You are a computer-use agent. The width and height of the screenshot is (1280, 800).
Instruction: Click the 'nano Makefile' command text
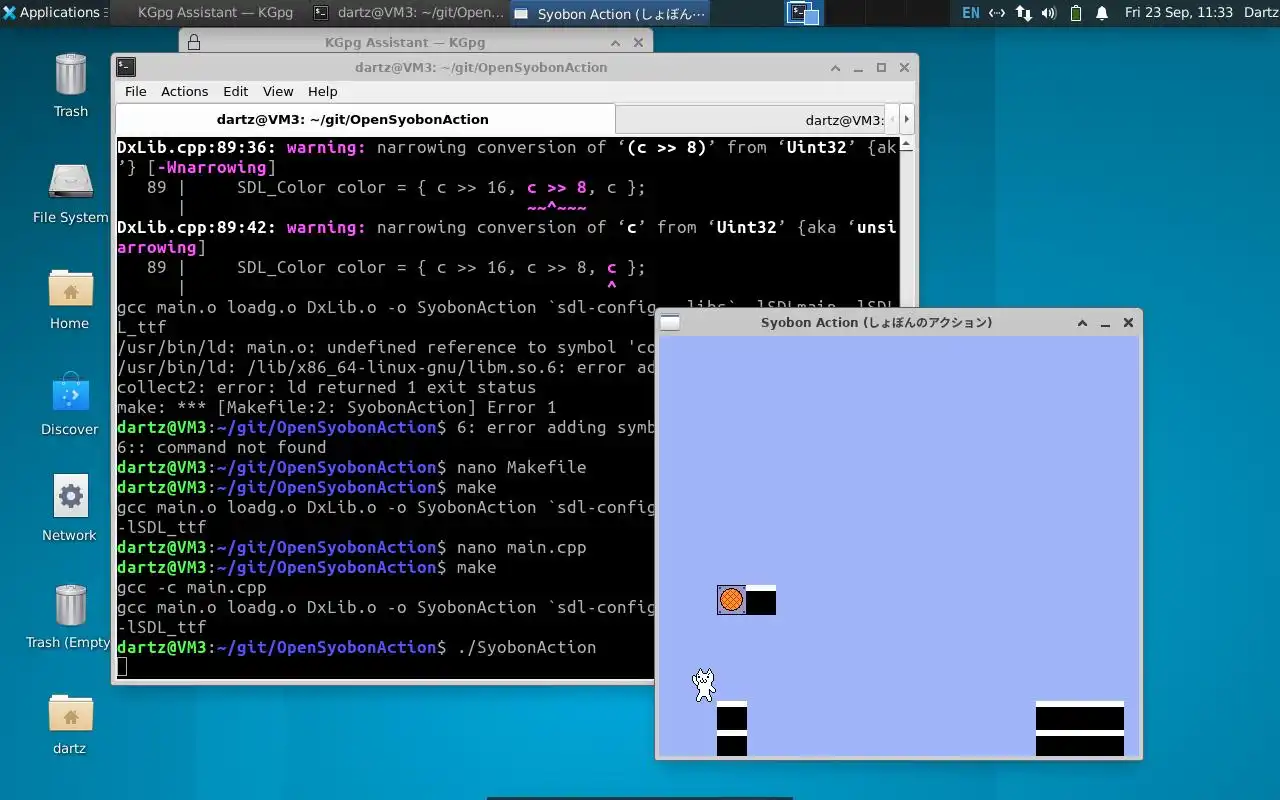click(x=521, y=467)
